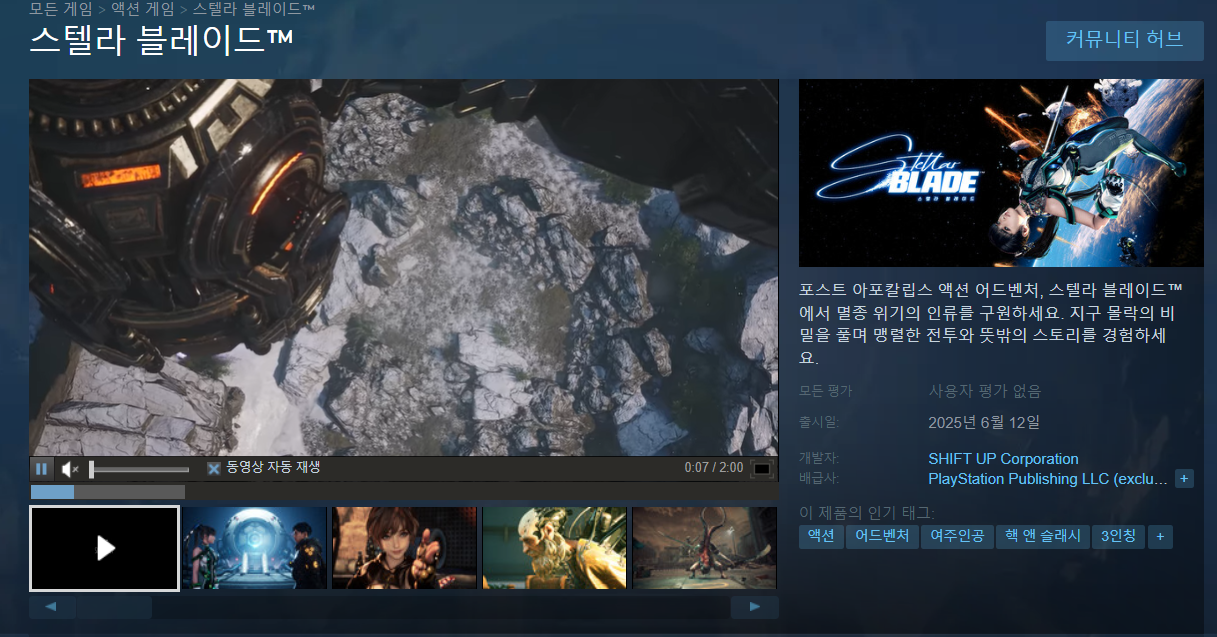Viewport: 1217px width, 637px height.
Task: Switch the trailer to fullscreen
Action: 762,468
